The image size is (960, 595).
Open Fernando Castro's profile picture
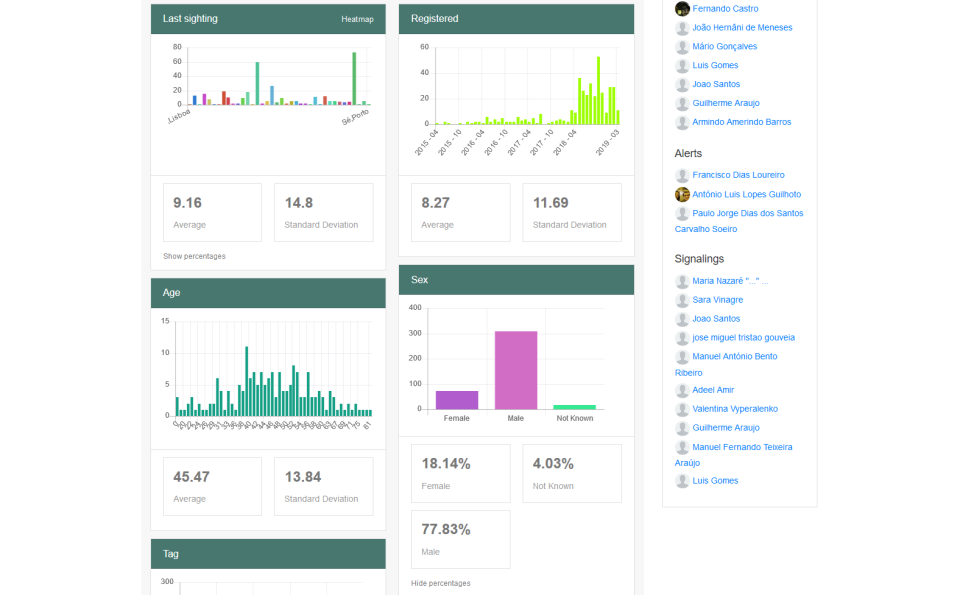[x=682, y=9]
